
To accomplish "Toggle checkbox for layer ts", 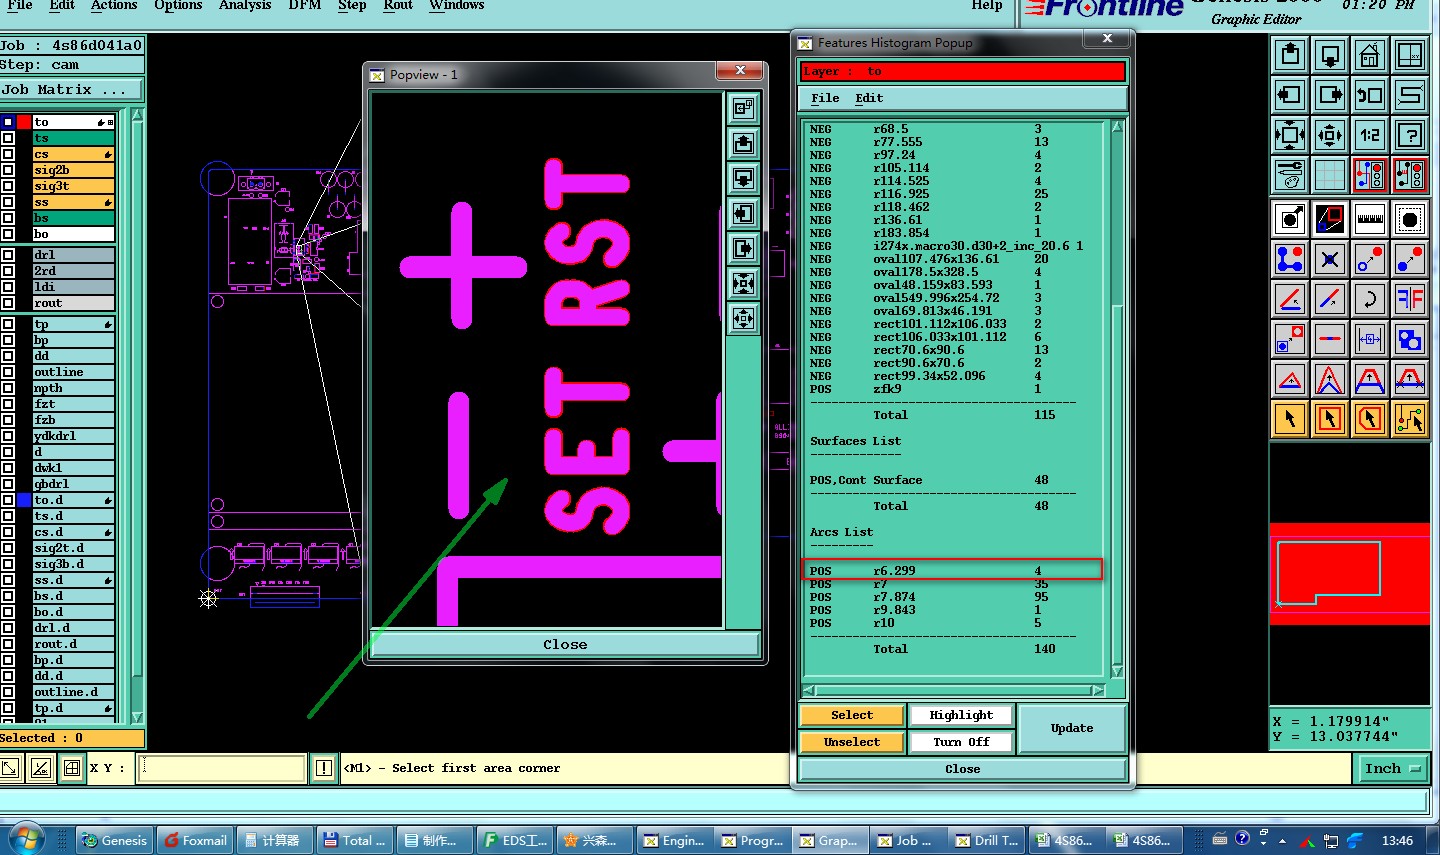I will 8,138.
